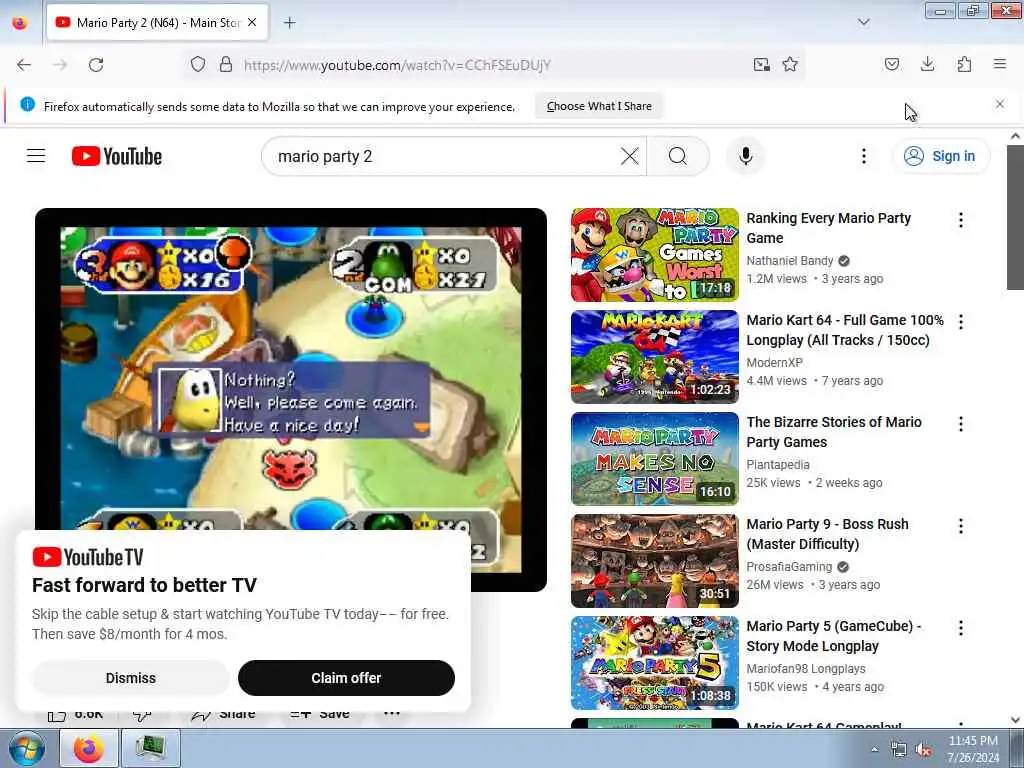Open the Windows Start menu
This screenshot has height=768, width=1024.
27,748
